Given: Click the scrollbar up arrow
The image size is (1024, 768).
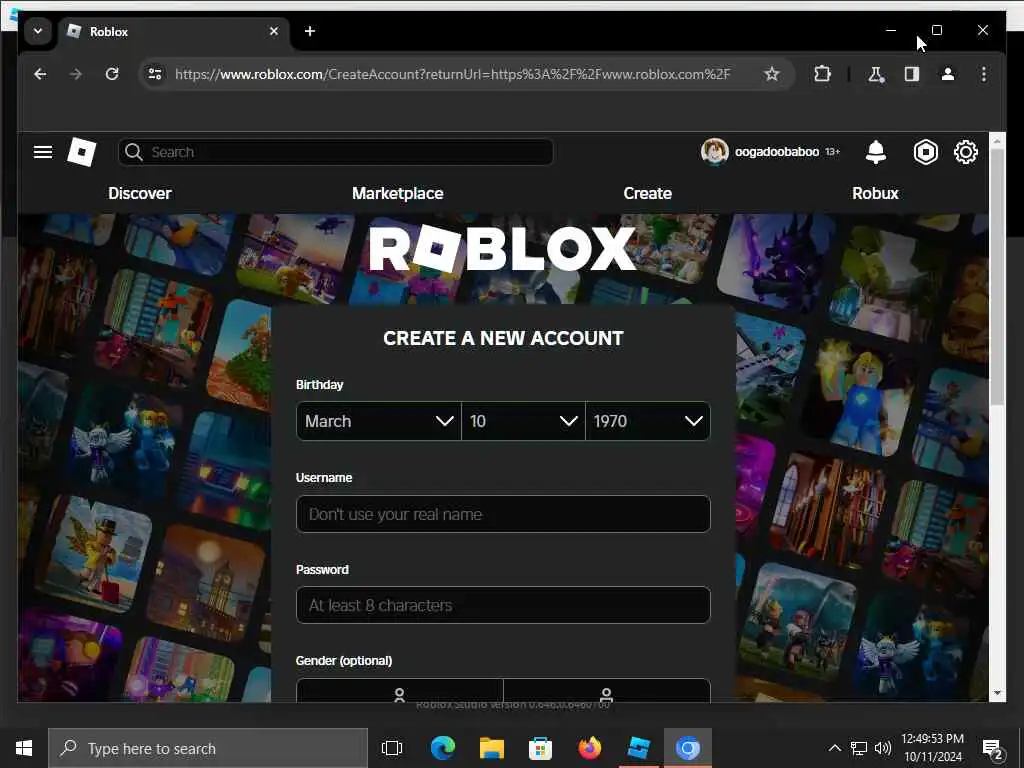Looking at the screenshot, I should [997, 140].
